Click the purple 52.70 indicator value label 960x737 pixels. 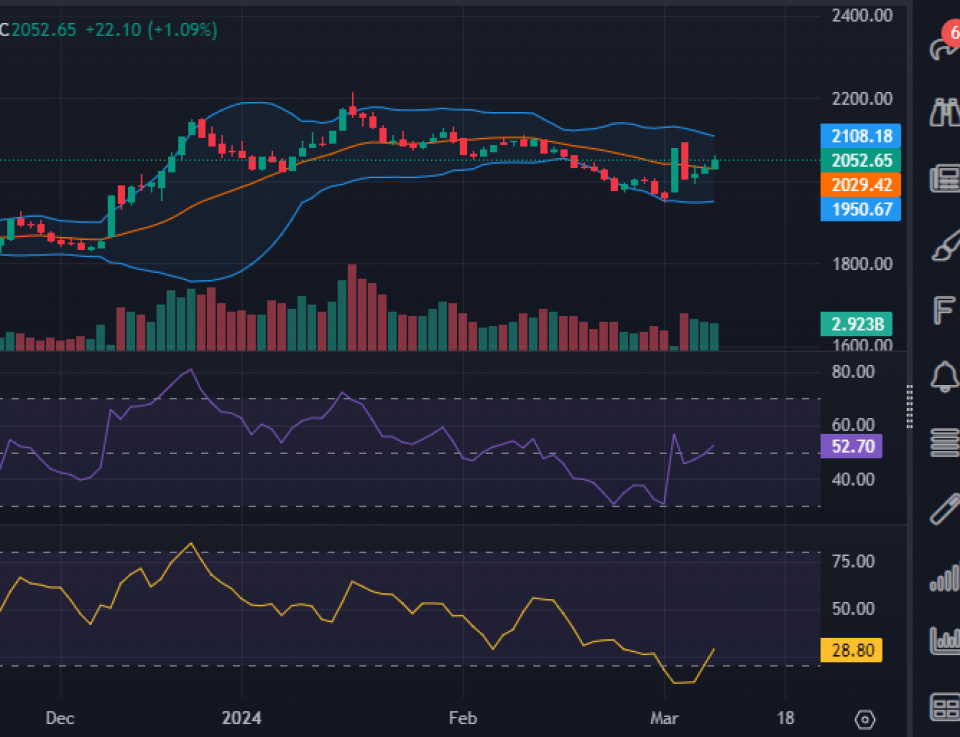point(850,447)
